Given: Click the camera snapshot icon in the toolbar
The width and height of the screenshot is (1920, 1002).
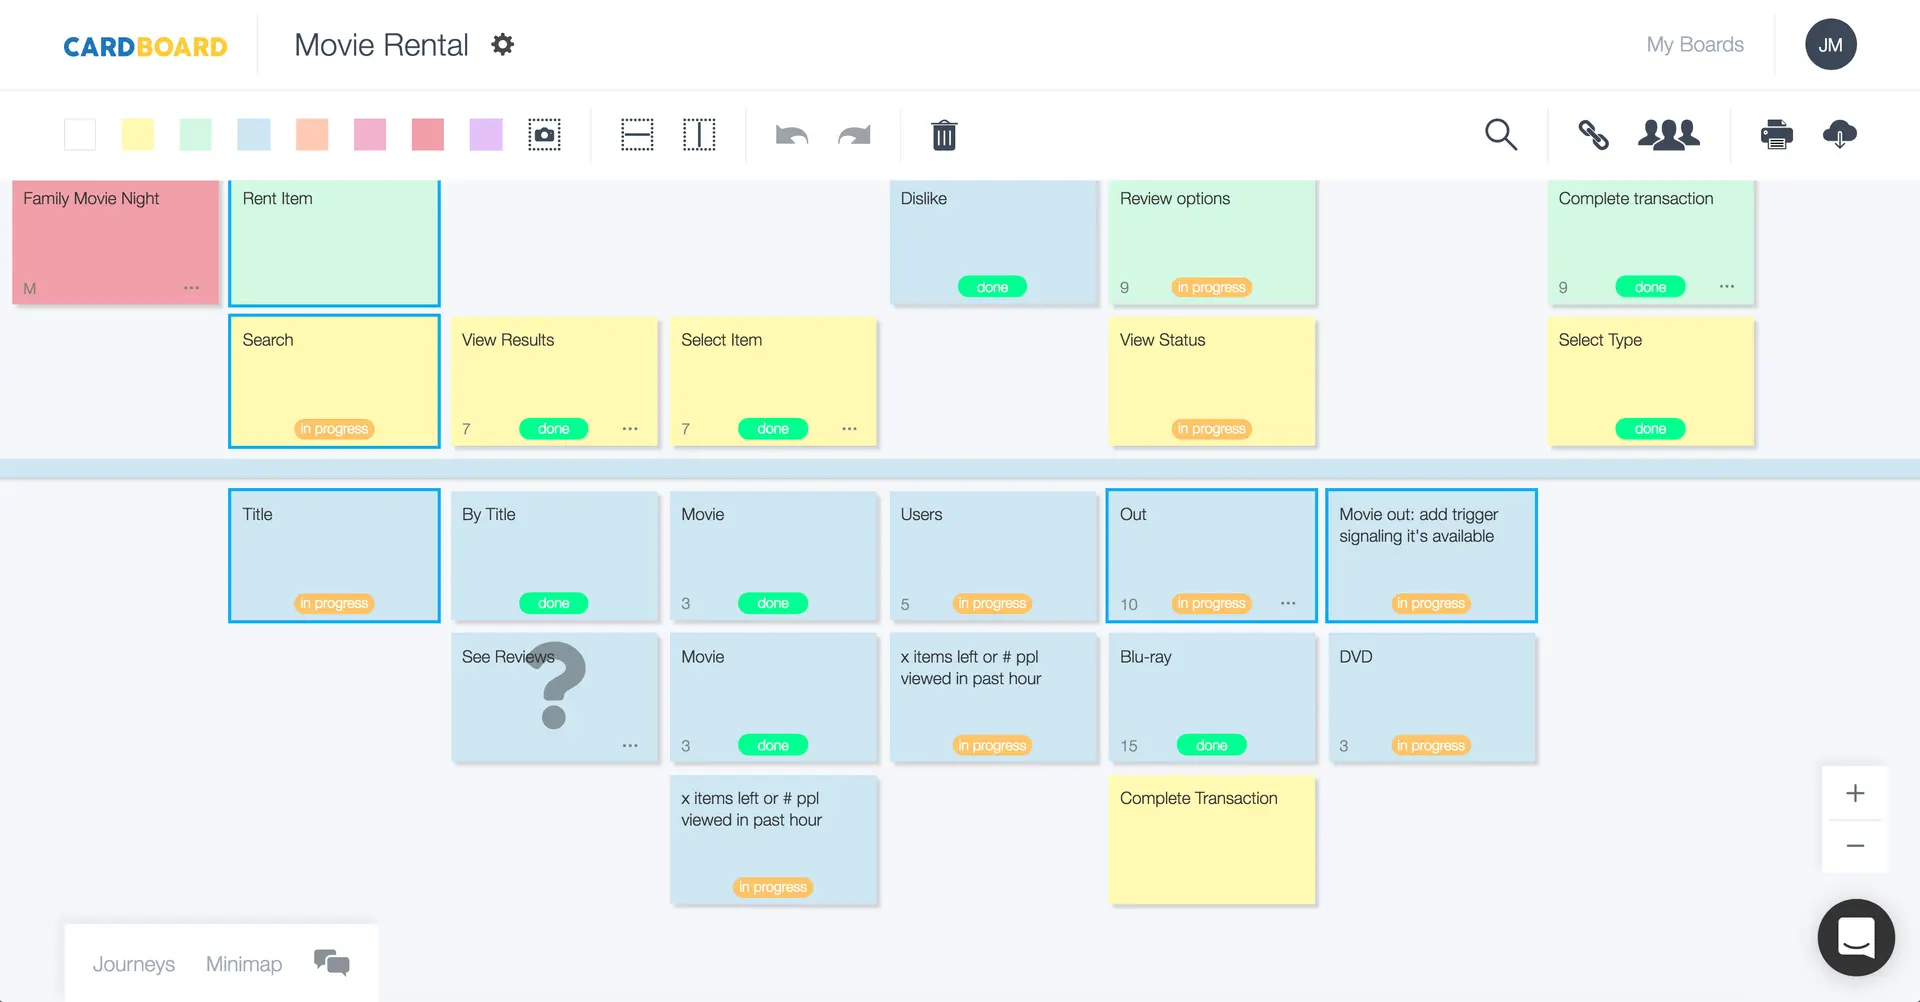Looking at the screenshot, I should [x=543, y=134].
